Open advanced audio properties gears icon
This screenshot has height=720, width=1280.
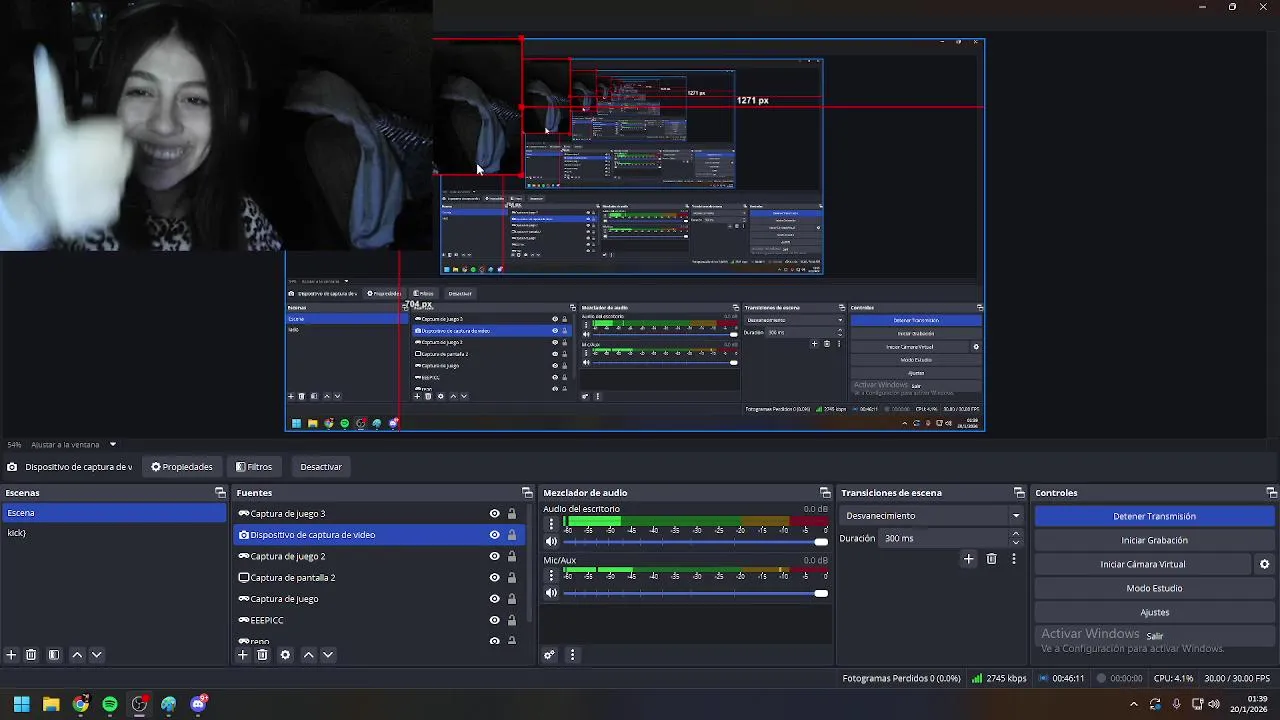pyautogui.click(x=549, y=655)
